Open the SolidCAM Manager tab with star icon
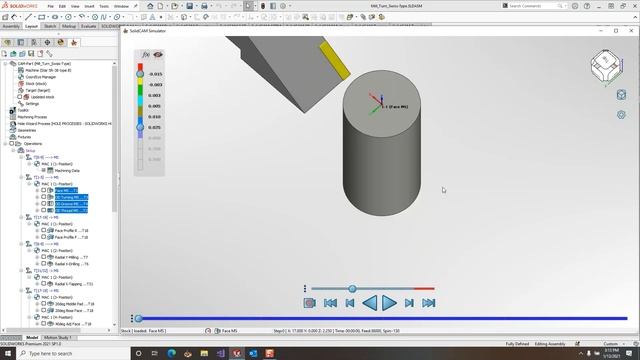Screen dimensions: 640x360 [74, 42]
